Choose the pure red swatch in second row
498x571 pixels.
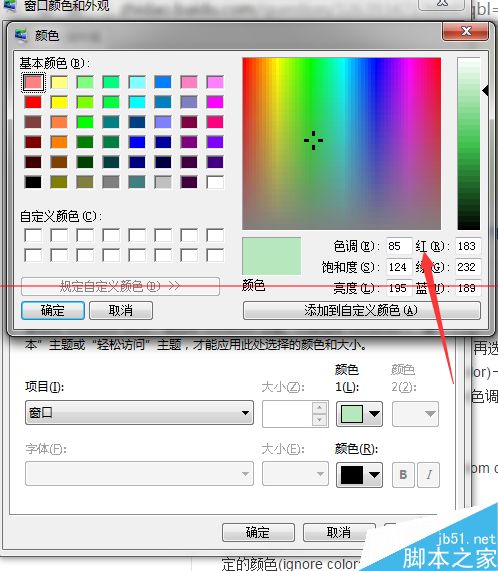pyautogui.click(x=33, y=102)
